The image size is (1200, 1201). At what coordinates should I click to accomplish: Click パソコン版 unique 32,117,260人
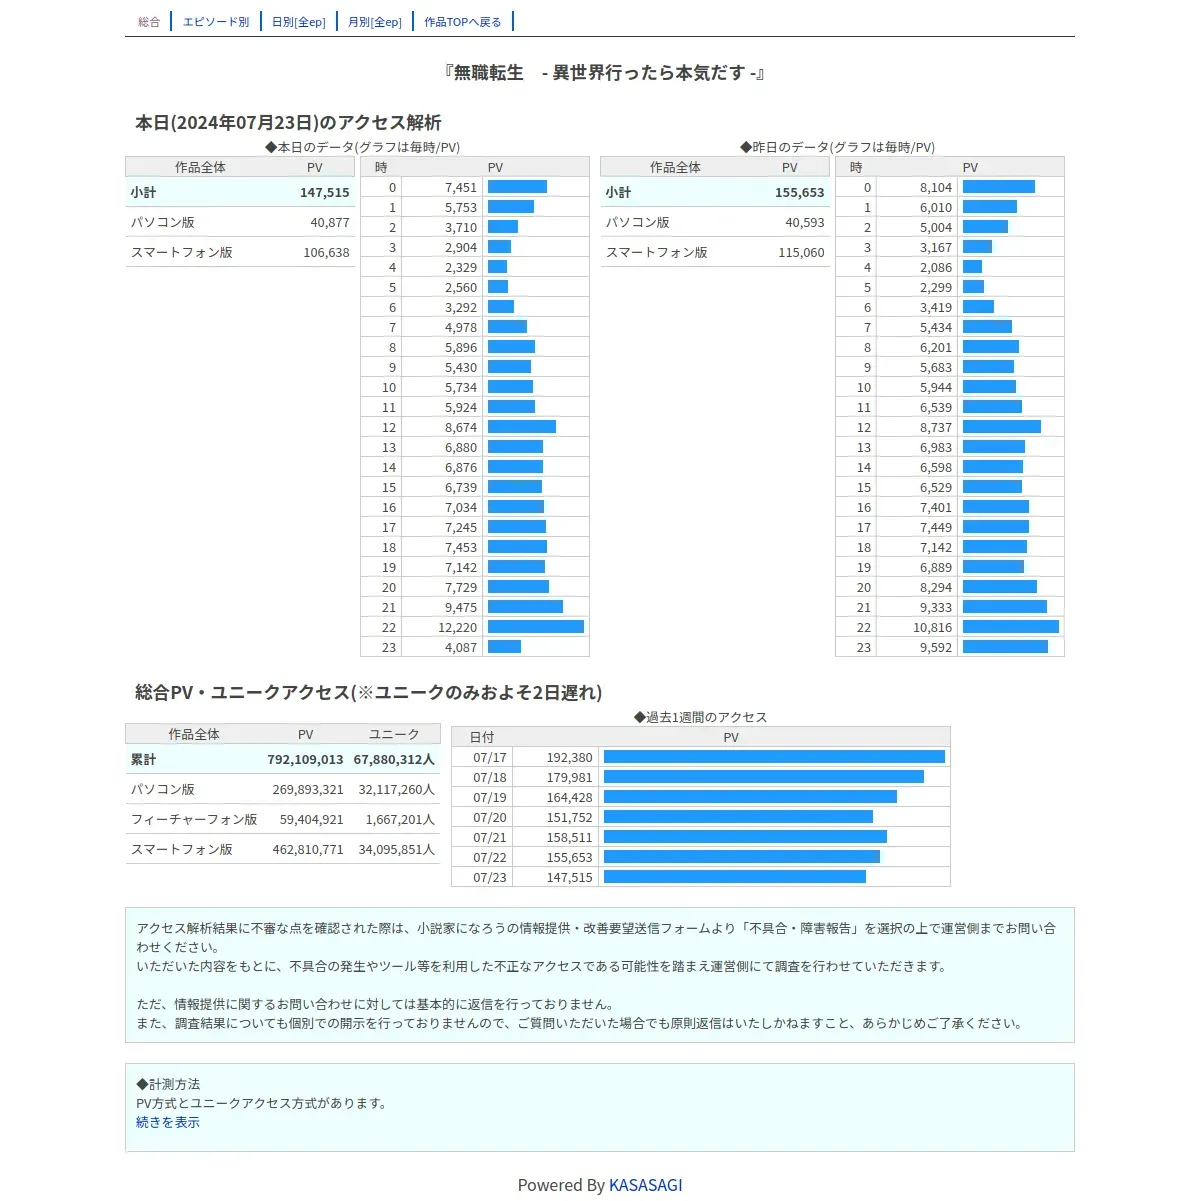[397, 790]
